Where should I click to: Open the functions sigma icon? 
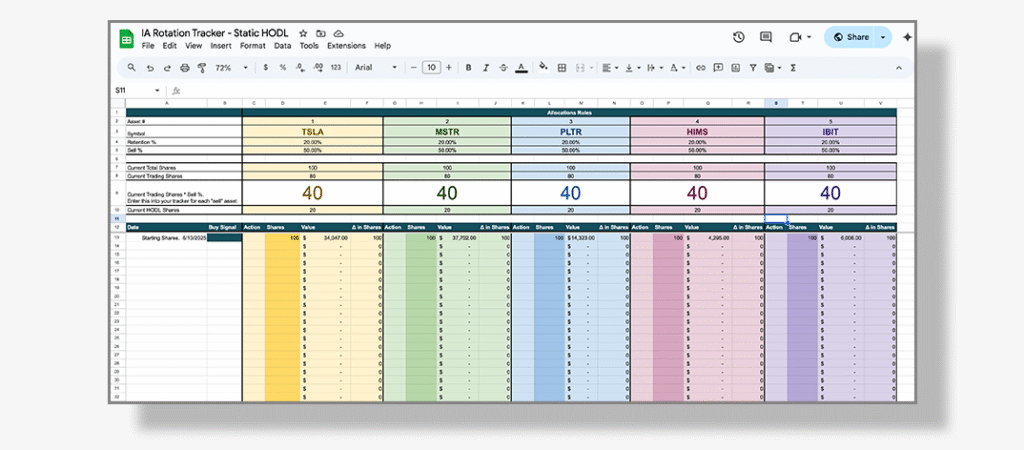[x=793, y=67]
